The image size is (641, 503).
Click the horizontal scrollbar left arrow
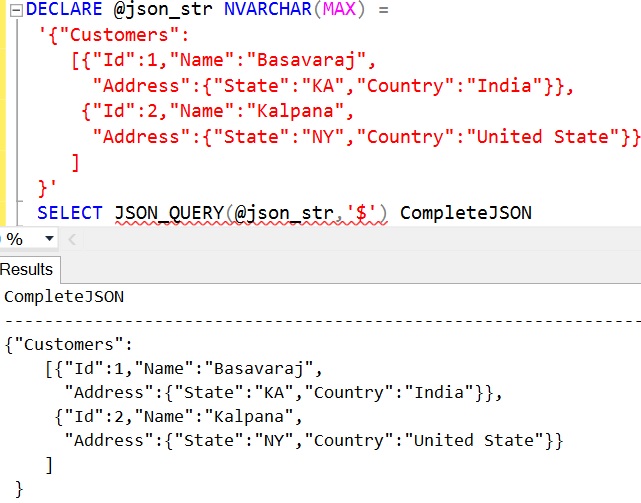(x=72, y=239)
